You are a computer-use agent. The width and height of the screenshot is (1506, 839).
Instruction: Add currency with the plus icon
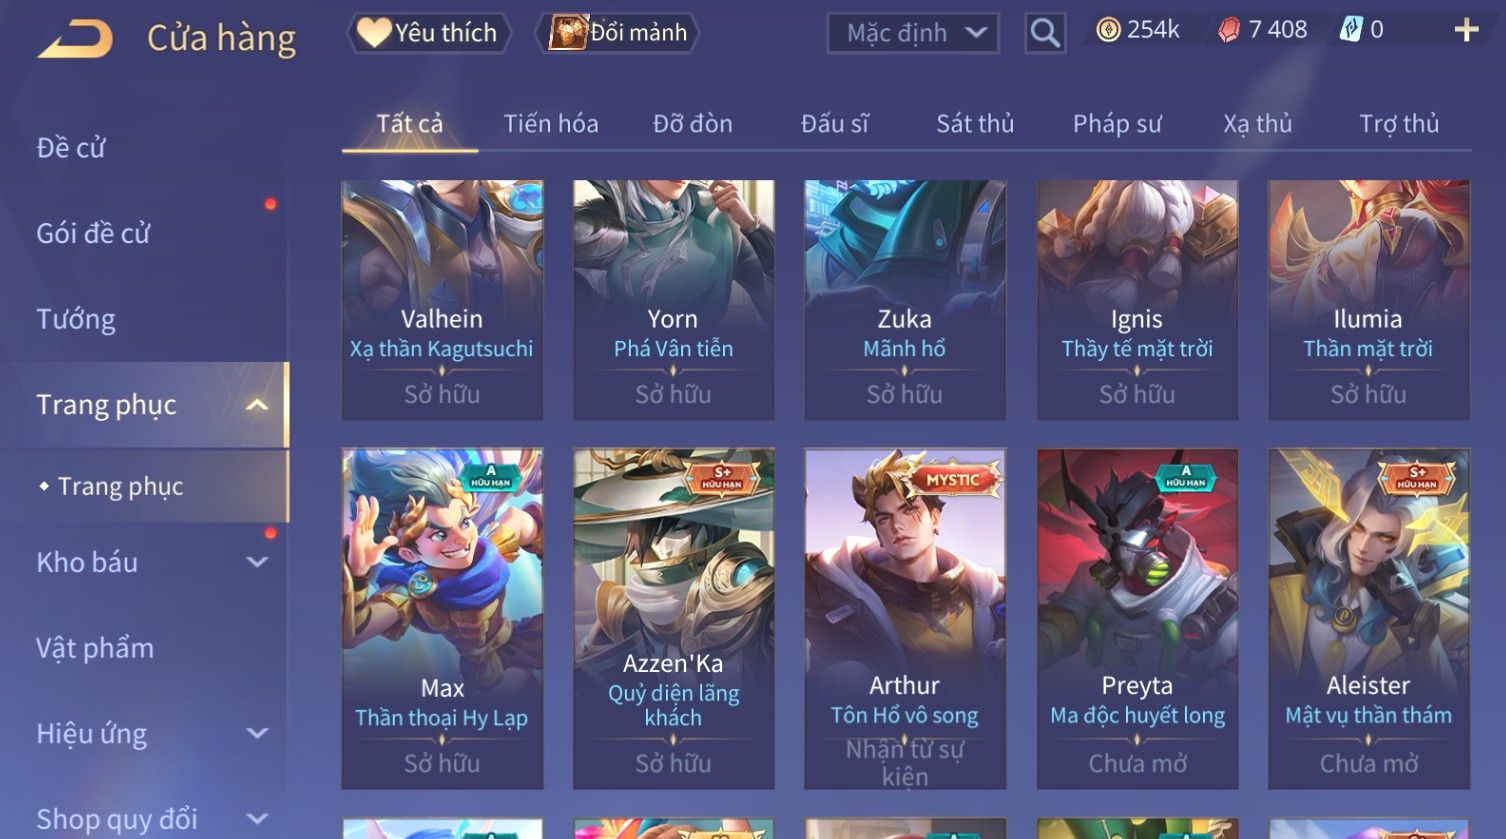(1466, 30)
